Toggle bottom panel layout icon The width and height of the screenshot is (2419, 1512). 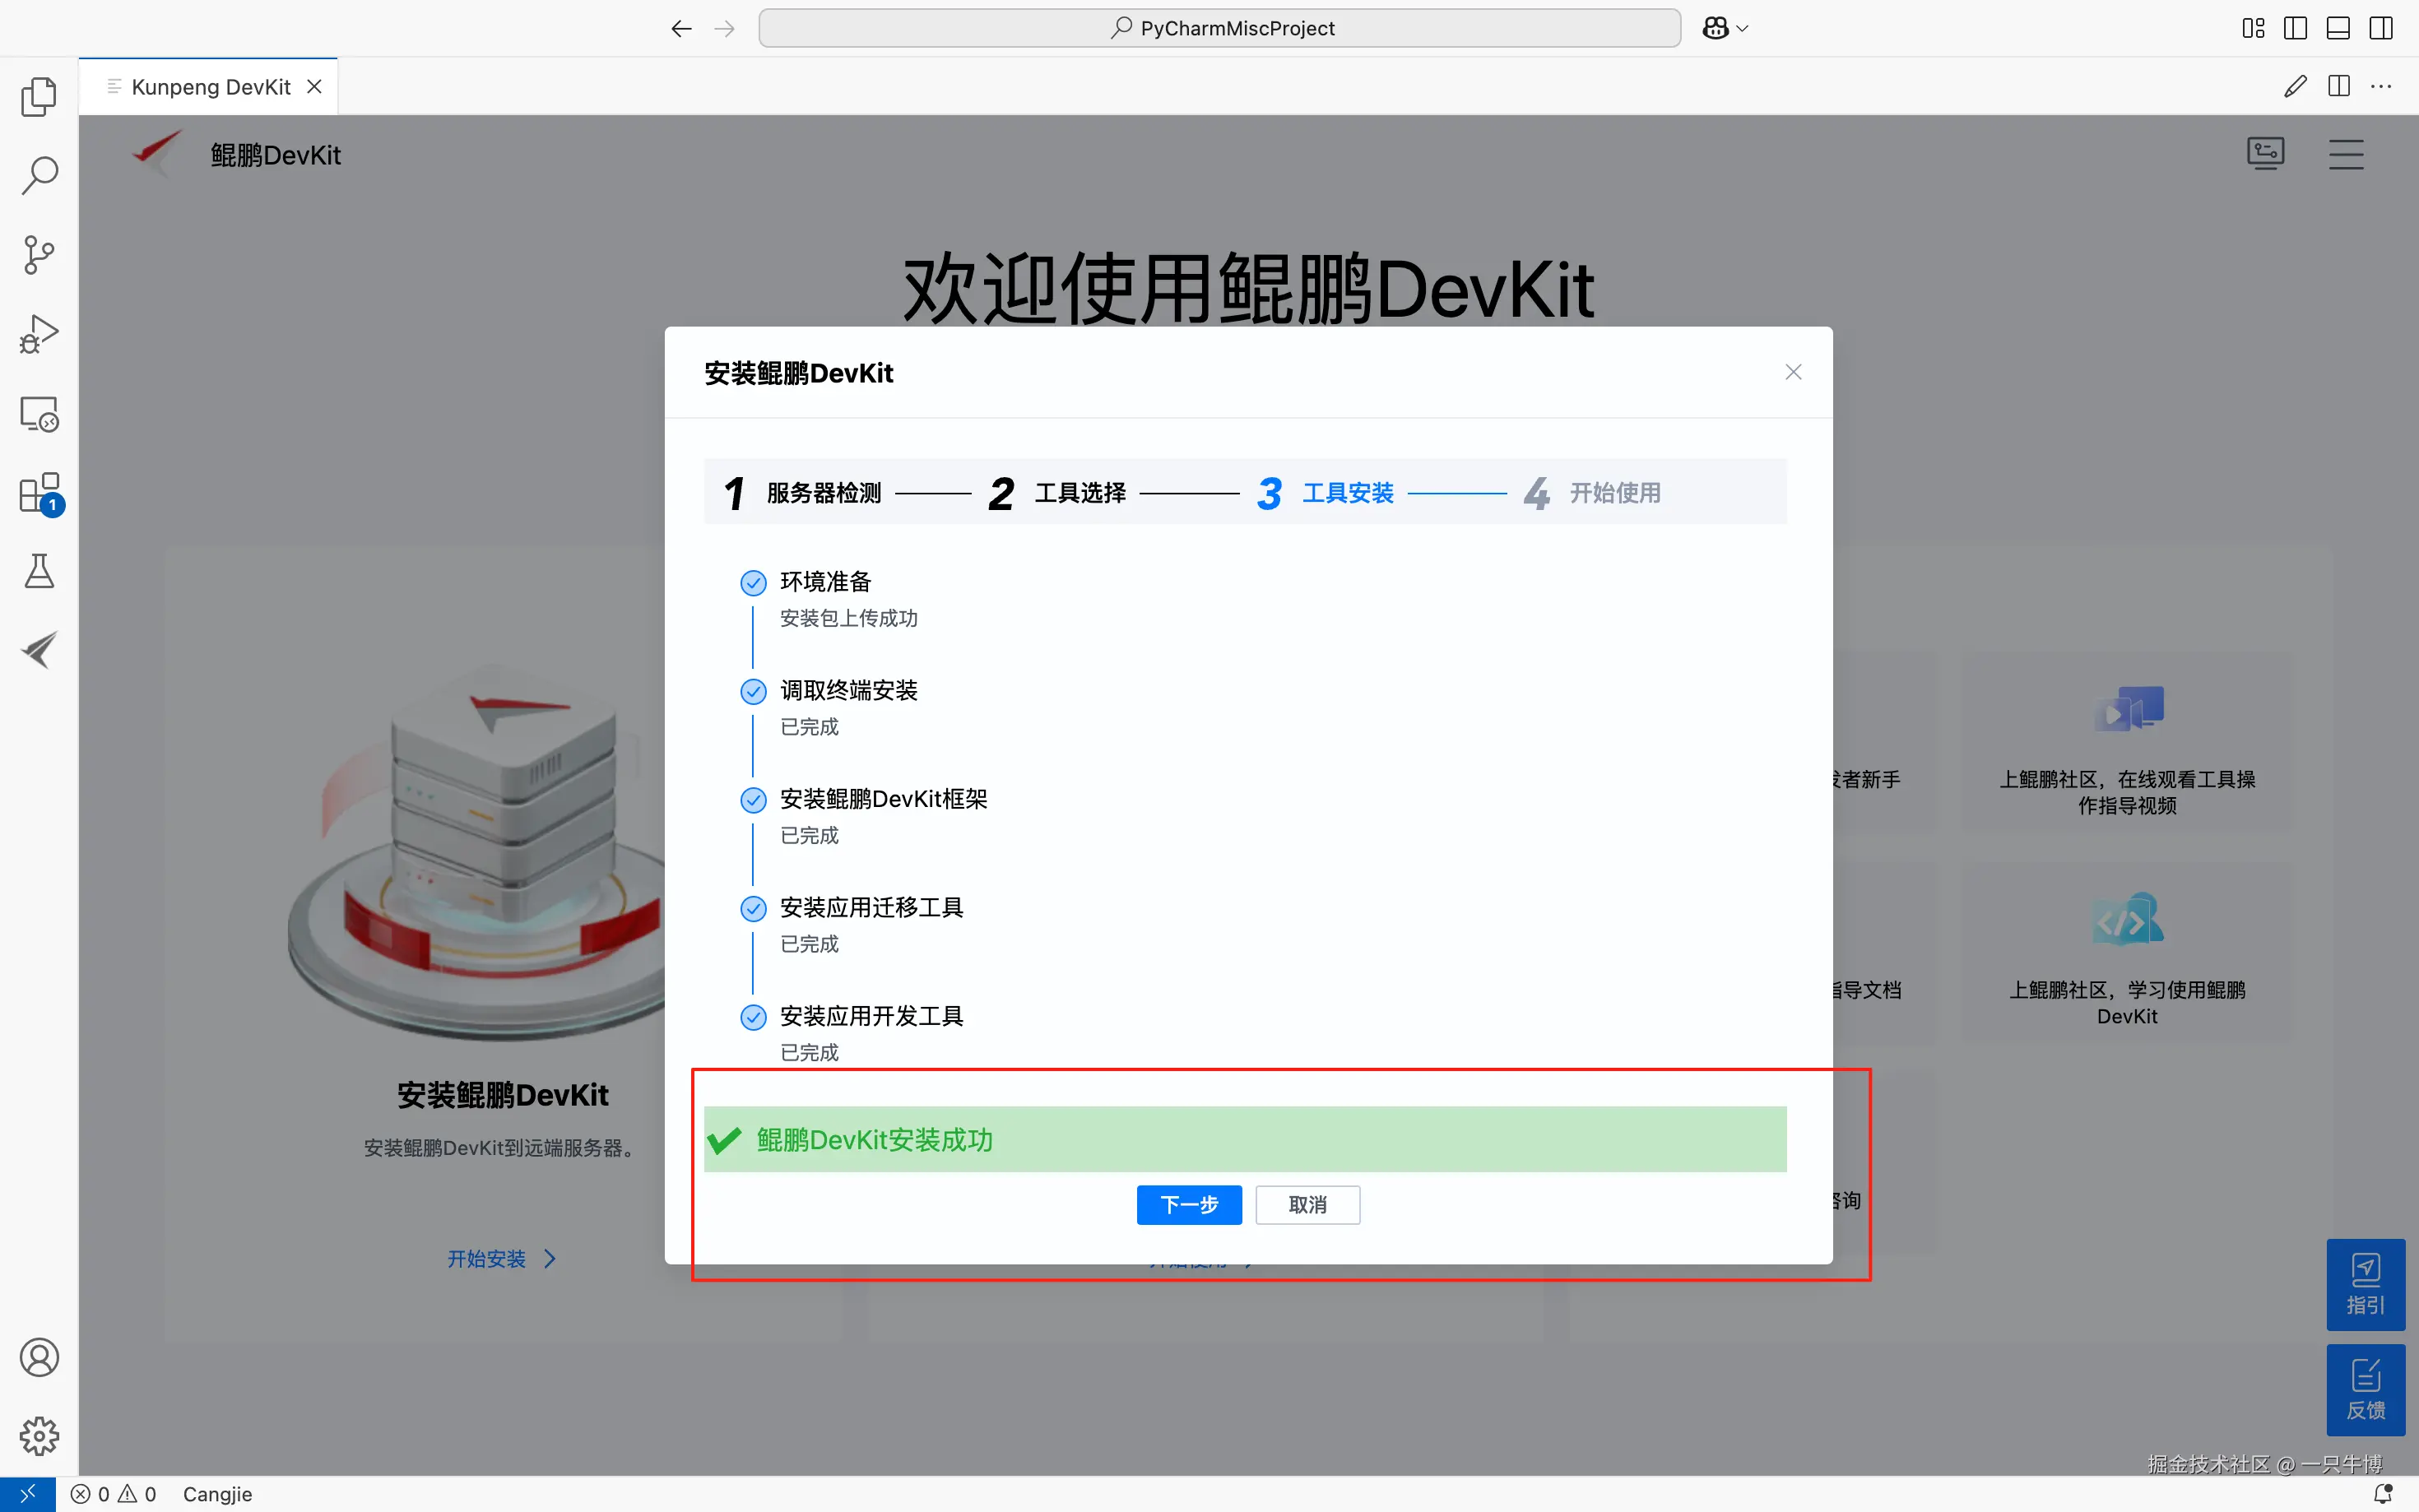pyautogui.click(x=2338, y=28)
